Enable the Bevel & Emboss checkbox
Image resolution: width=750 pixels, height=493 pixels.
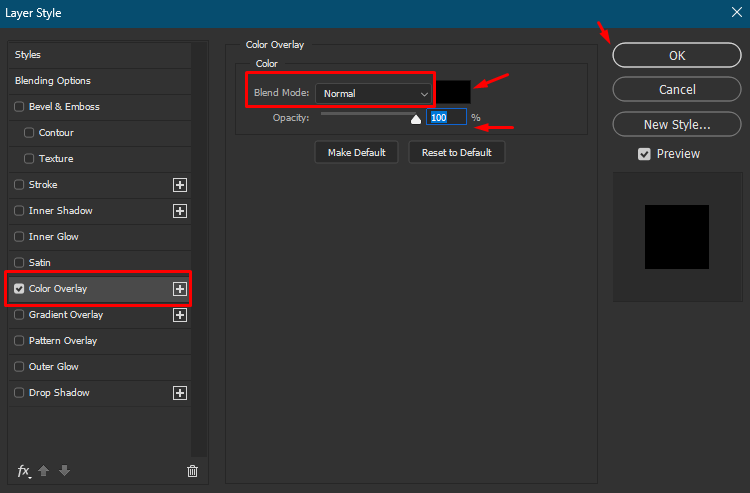pyautogui.click(x=19, y=107)
